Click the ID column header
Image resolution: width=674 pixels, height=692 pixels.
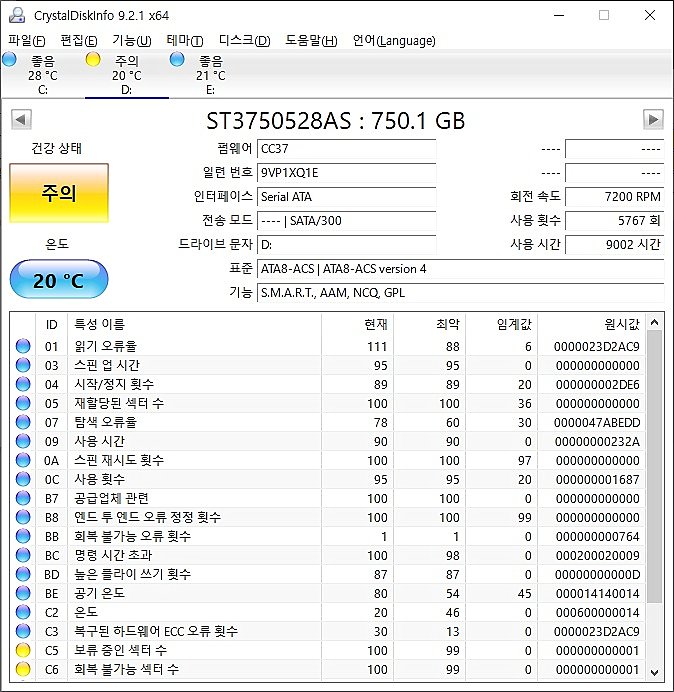[52, 324]
